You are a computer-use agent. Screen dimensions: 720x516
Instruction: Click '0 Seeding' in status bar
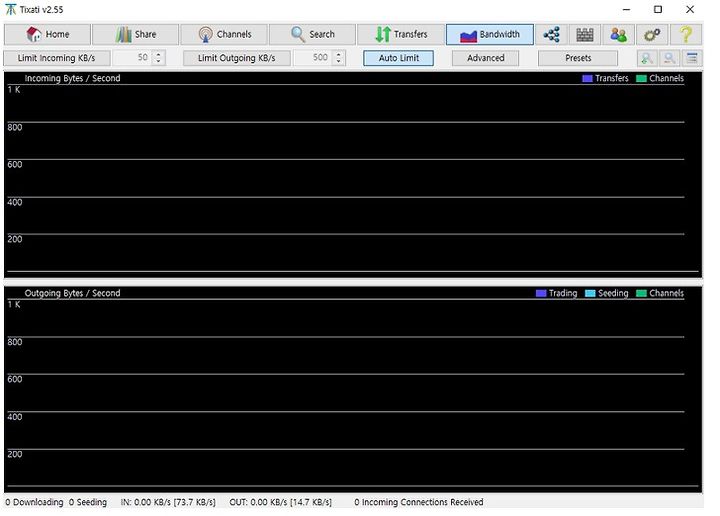click(x=88, y=502)
